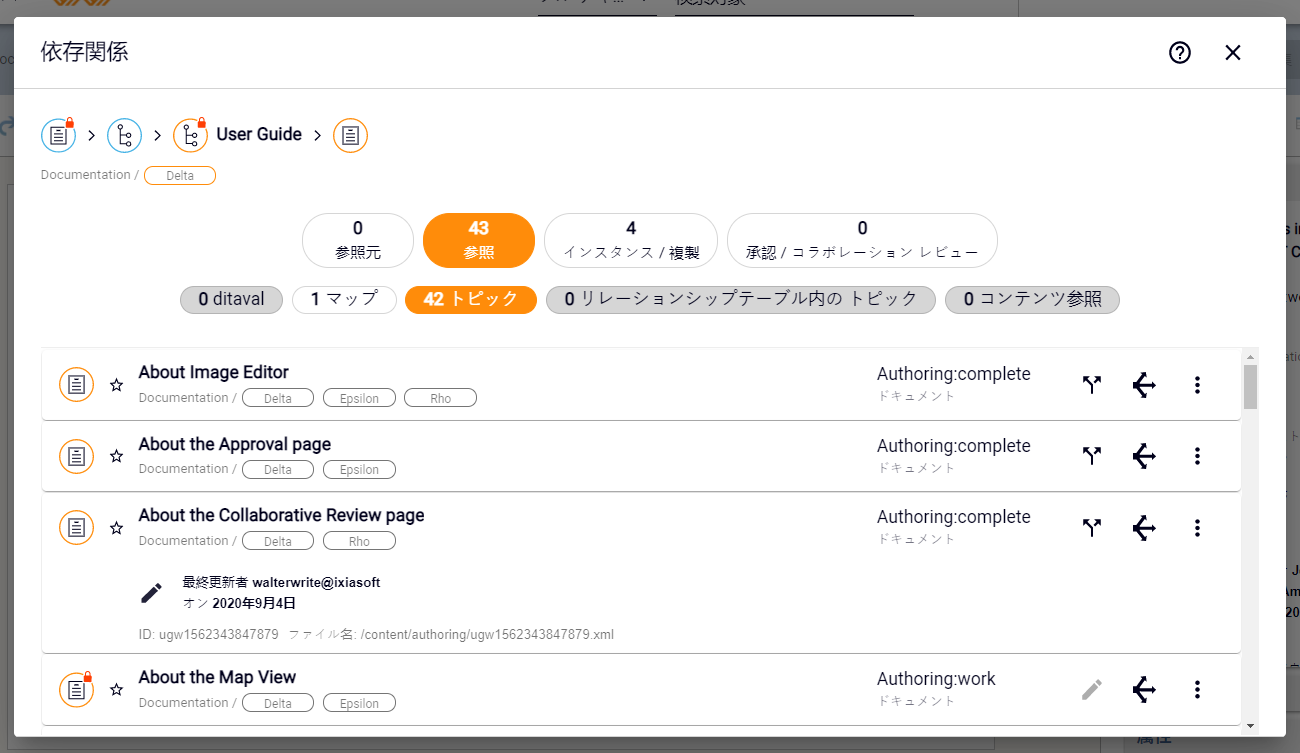Click the Delta tag under the breadcrumb
Screen dimensions: 1300x753
point(180,175)
